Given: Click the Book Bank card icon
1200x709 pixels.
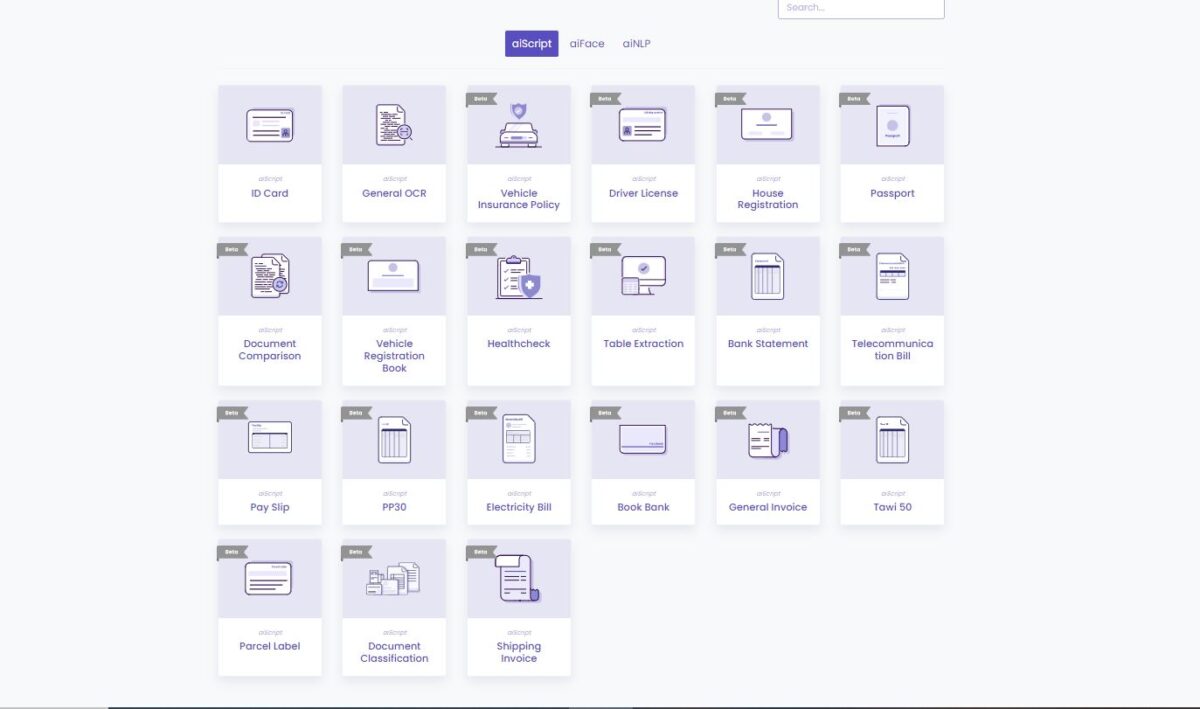Looking at the screenshot, I should tap(642, 437).
